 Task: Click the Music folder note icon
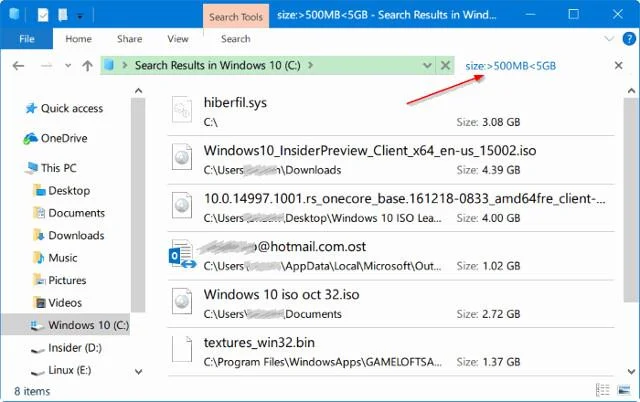39,258
